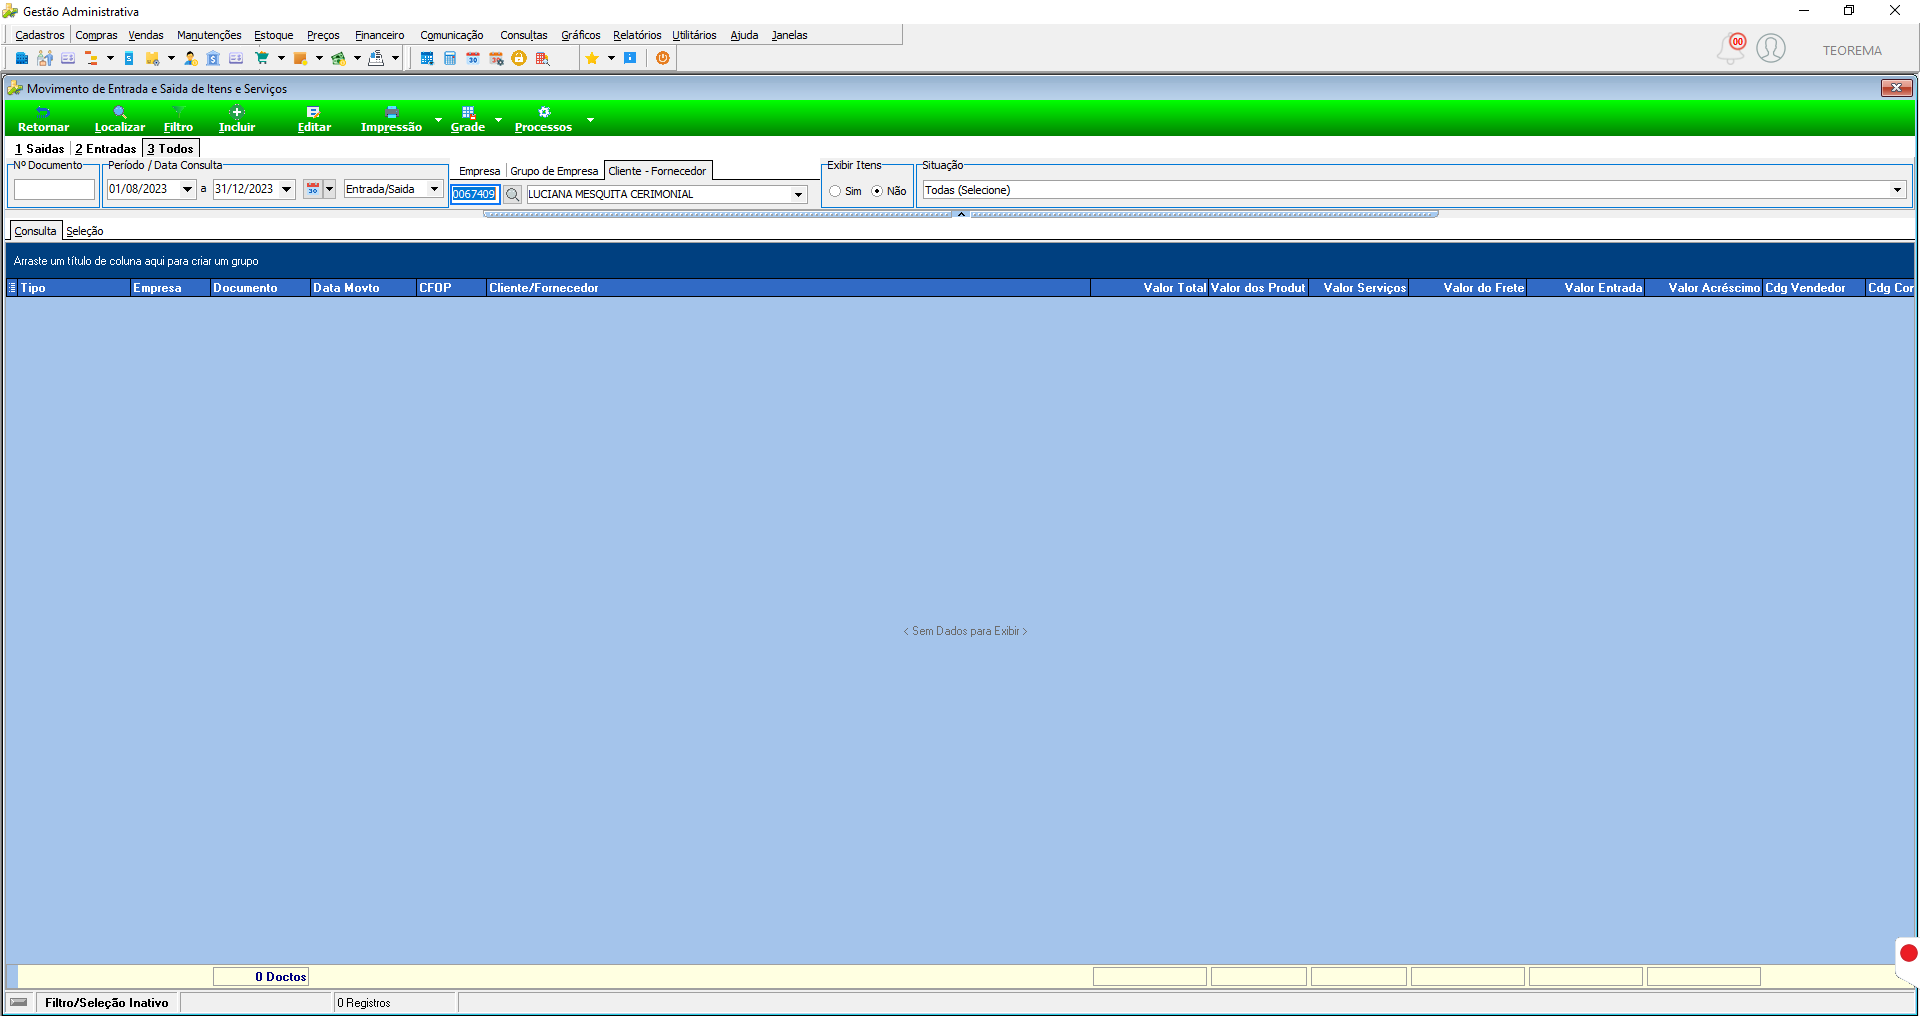Expand the Grade dropdown arrow
1920x1016 pixels.
click(x=498, y=120)
